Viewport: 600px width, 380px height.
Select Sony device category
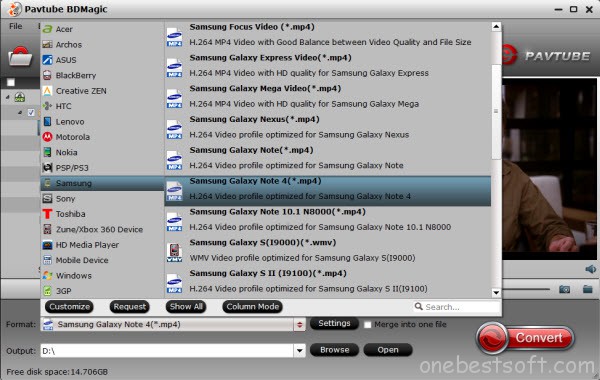coord(103,199)
